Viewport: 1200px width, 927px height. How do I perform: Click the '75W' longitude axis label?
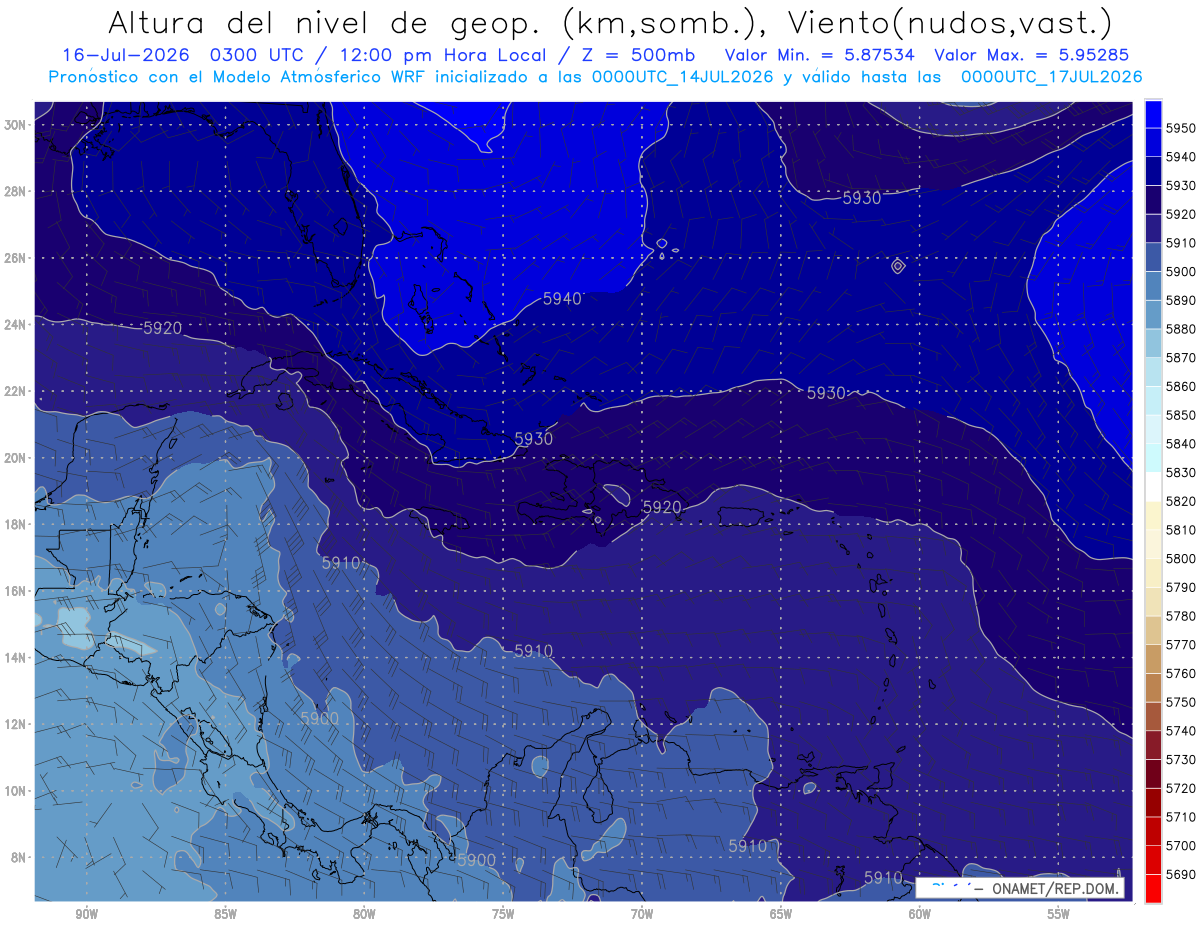[503, 914]
